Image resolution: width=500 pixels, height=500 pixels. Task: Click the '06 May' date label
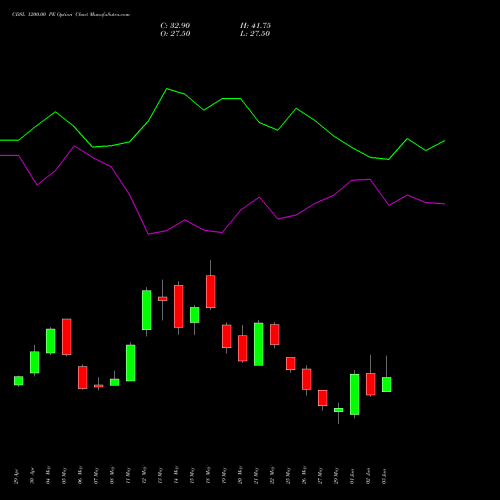81,475
